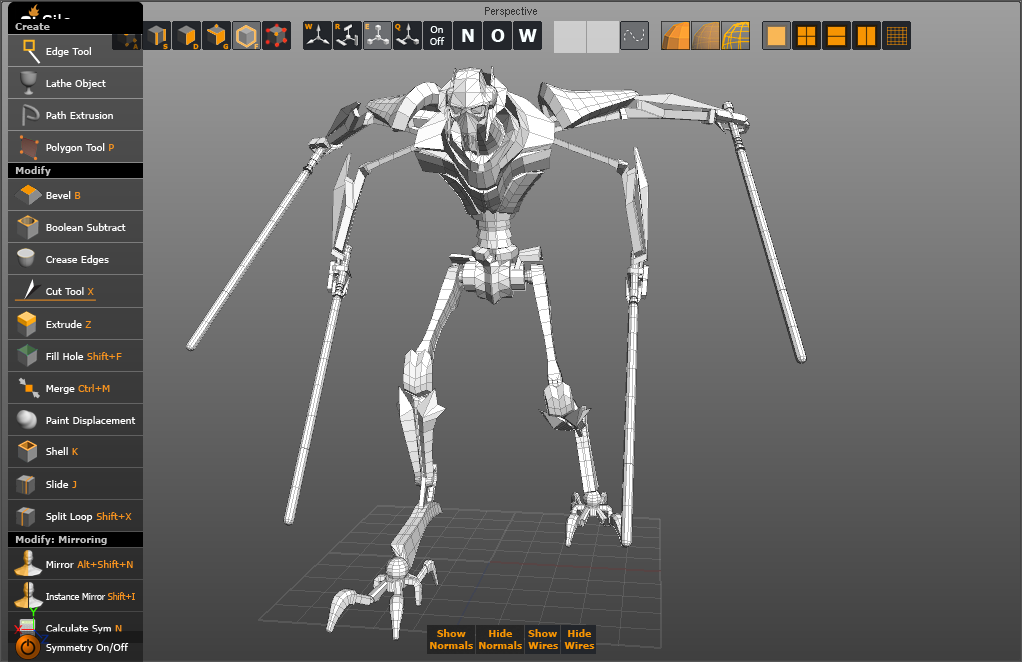Image resolution: width=1022 pixels, height=662 pixels.
Task: Click Hide Normals button
Action: pos(500,639)
